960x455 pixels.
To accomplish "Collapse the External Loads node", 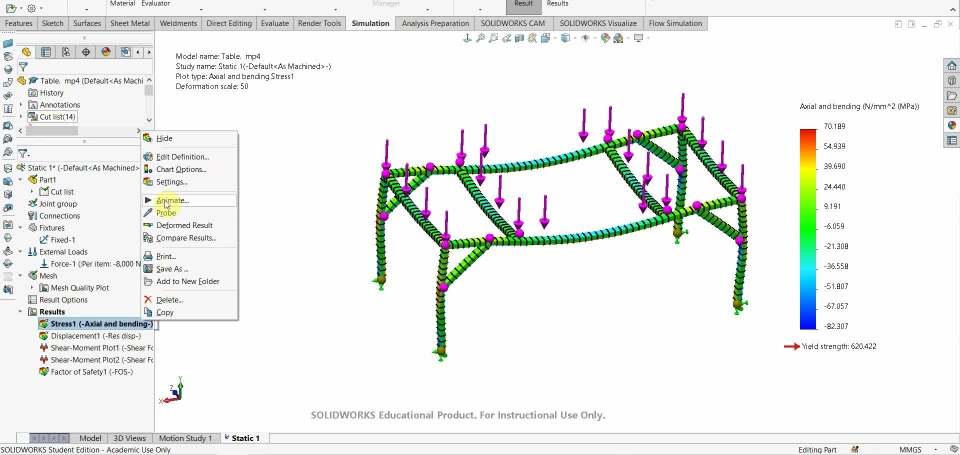I will pyautogui.click(x=20, y=252).
